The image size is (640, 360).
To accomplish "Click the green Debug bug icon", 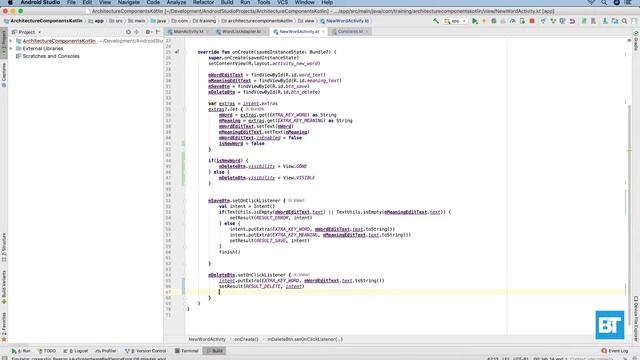I will coord(493,21).
